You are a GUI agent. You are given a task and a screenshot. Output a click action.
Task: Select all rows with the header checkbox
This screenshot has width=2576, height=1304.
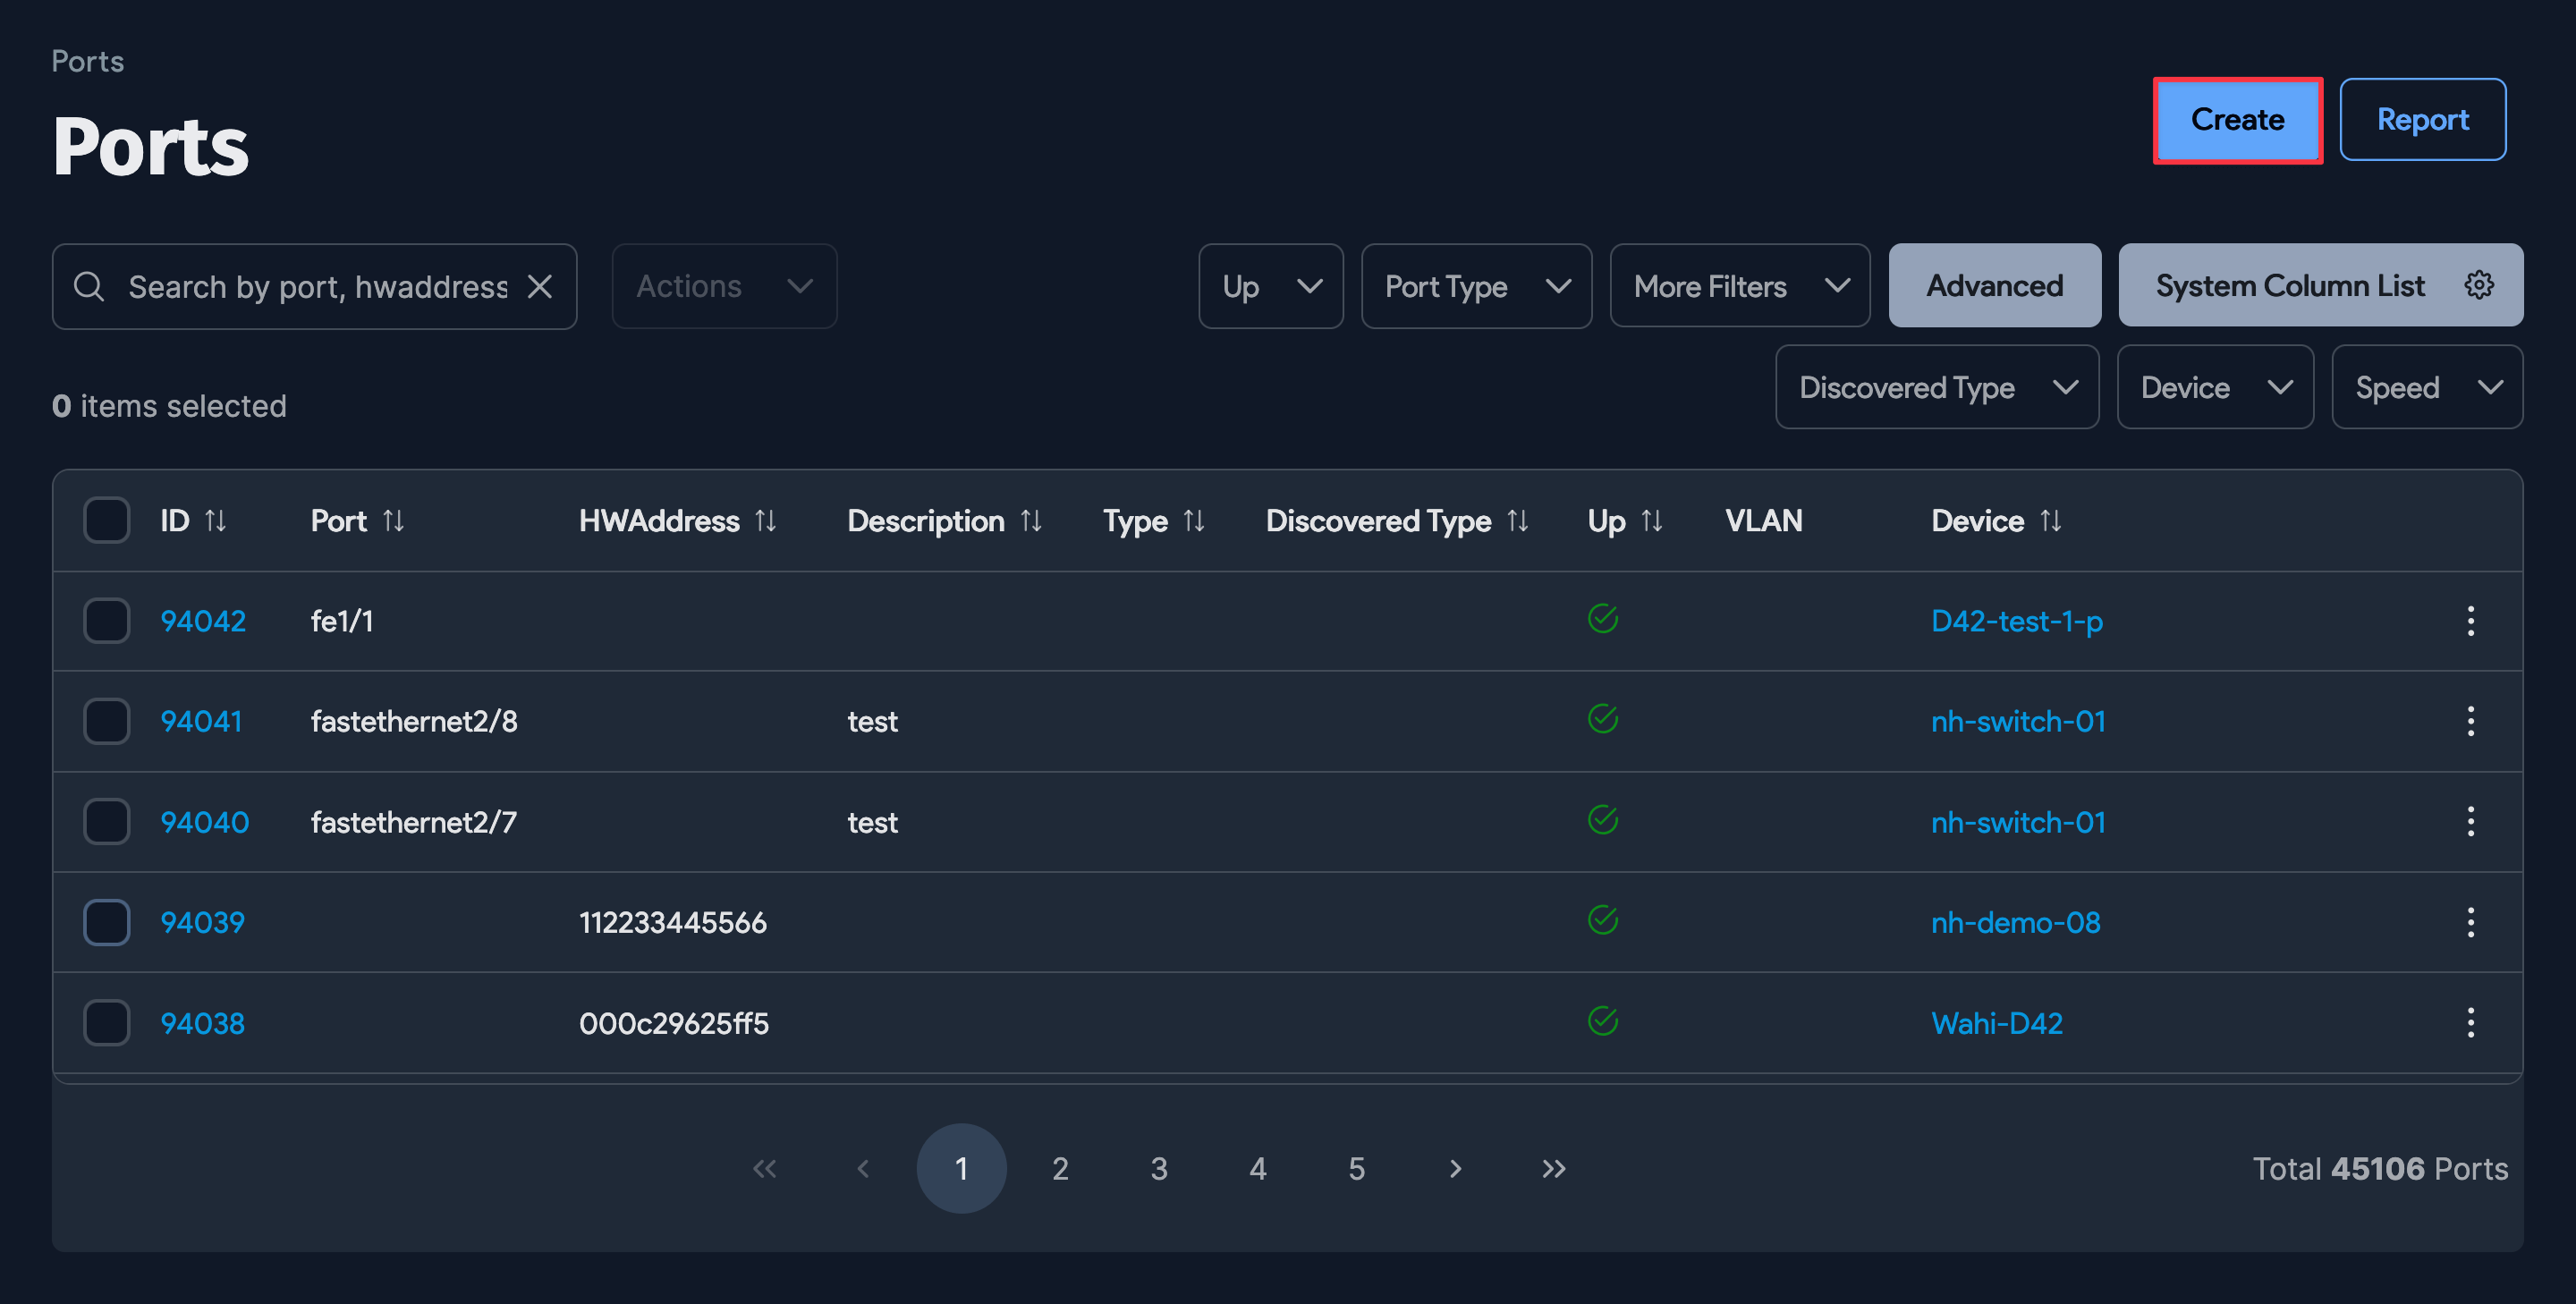tap(106, 519)
